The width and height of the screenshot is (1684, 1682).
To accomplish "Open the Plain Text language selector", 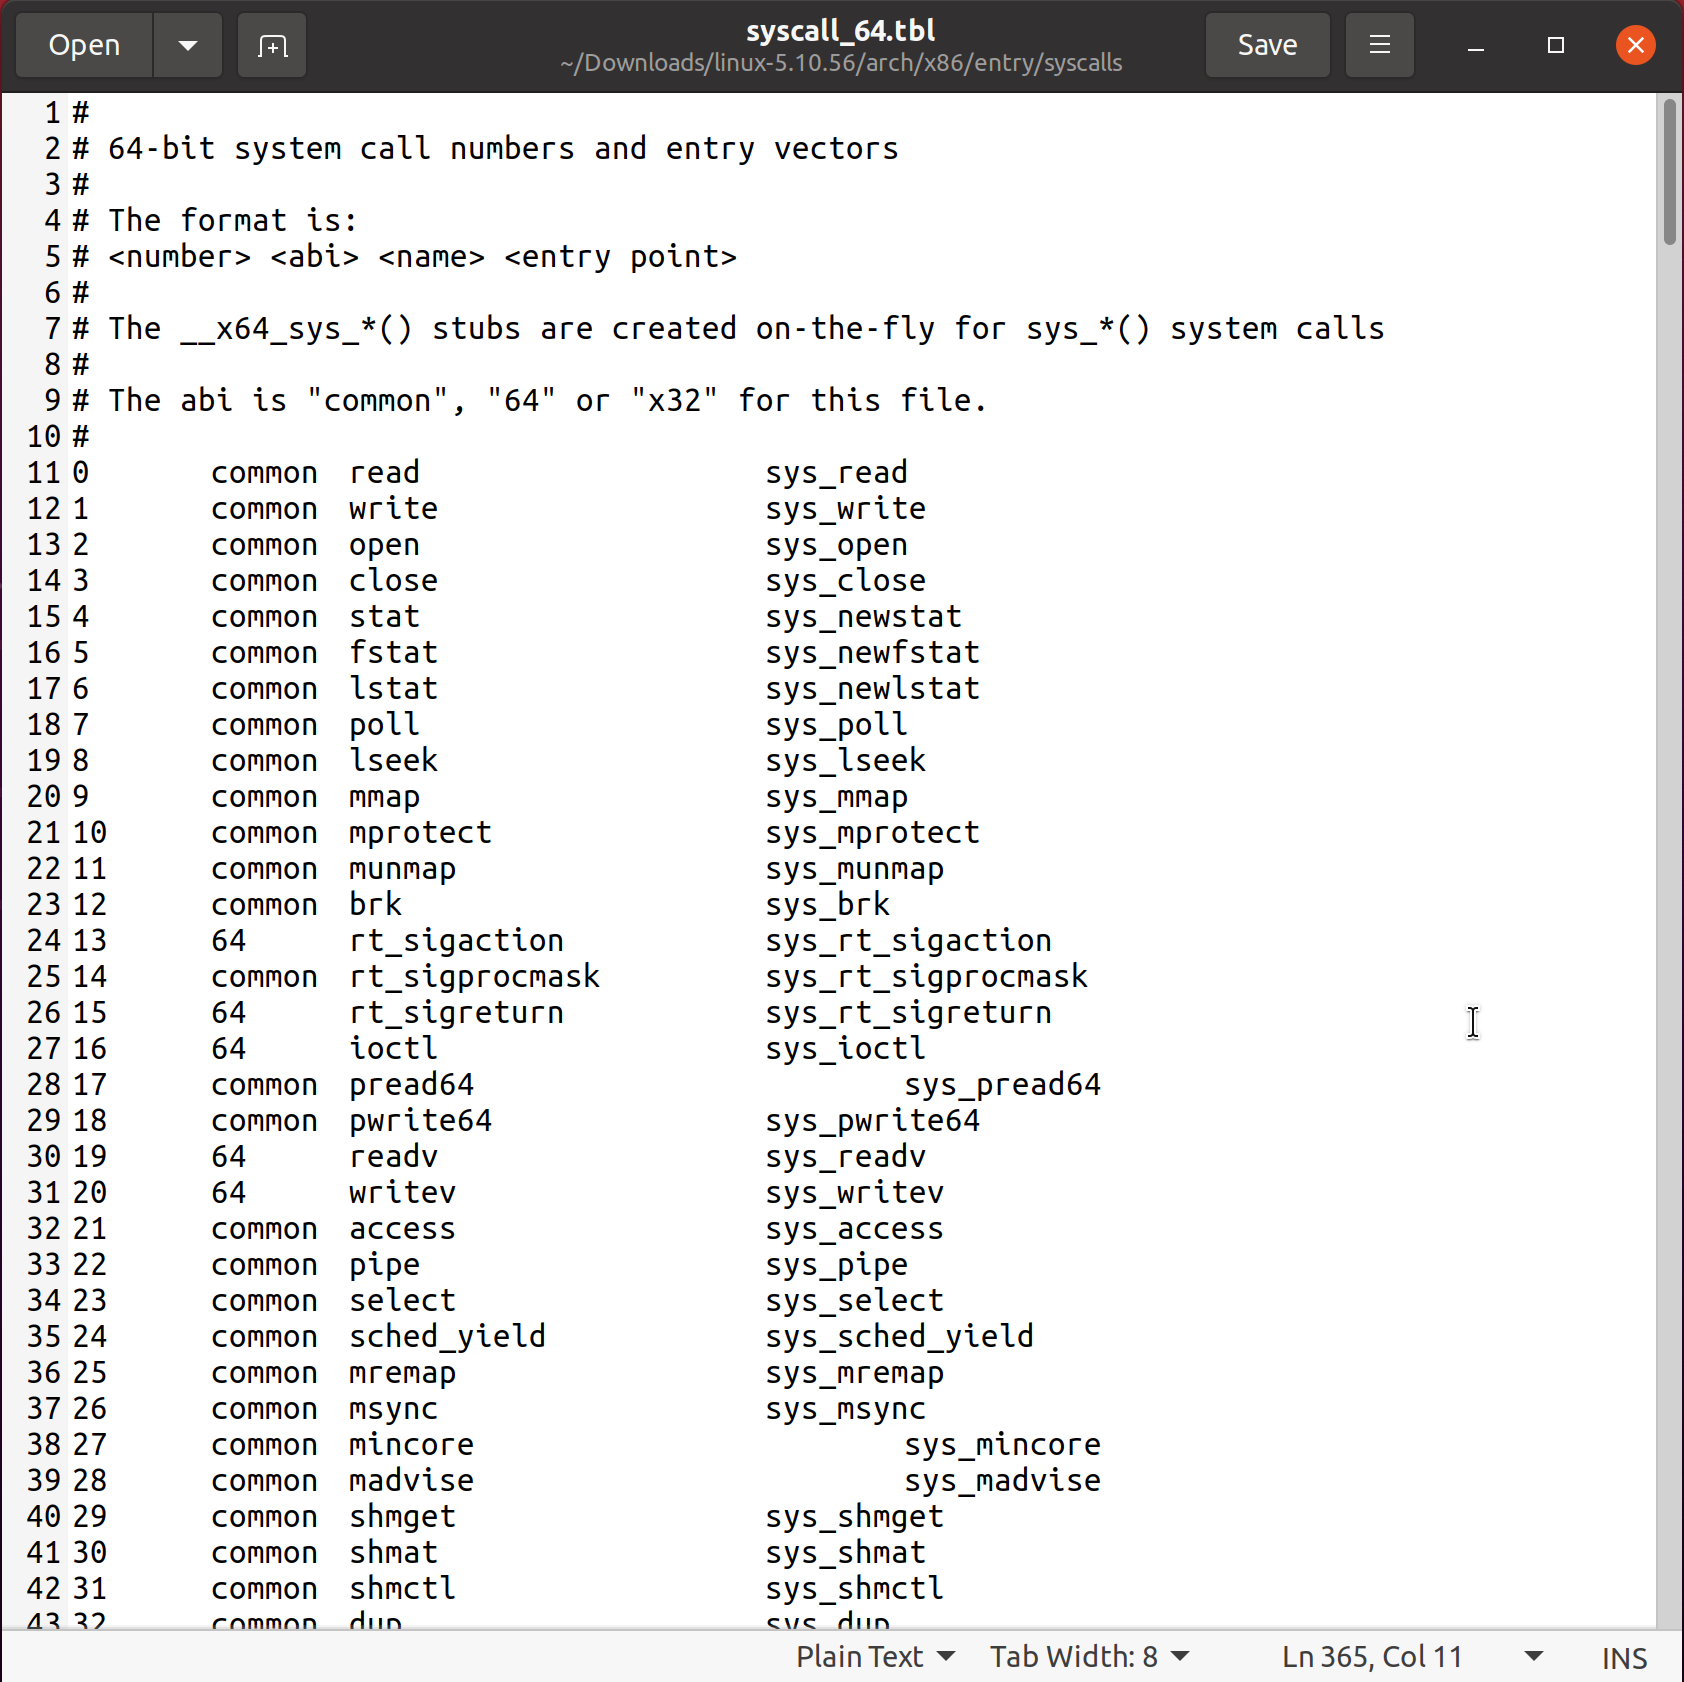I will click(x=875, y=1656).
